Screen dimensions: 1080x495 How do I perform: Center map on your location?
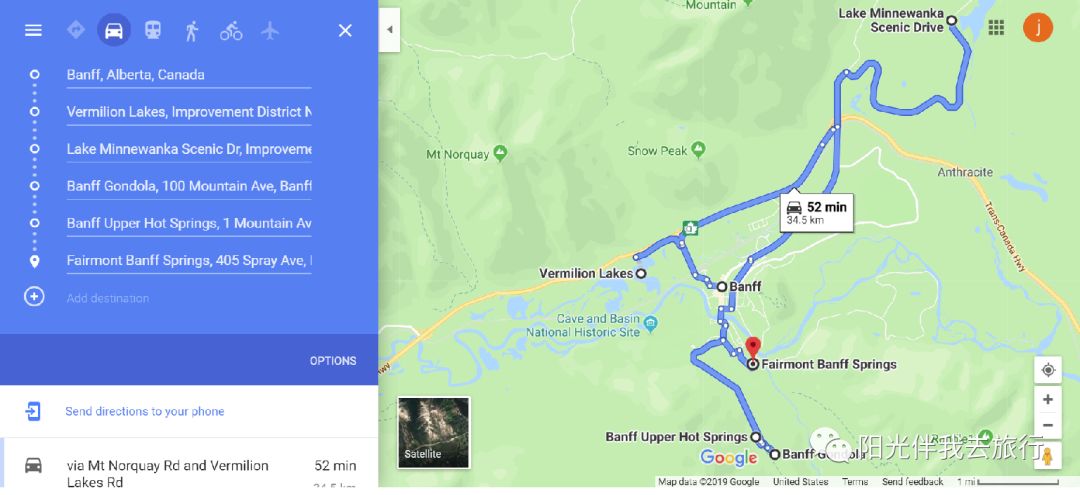click(1048, 370)
